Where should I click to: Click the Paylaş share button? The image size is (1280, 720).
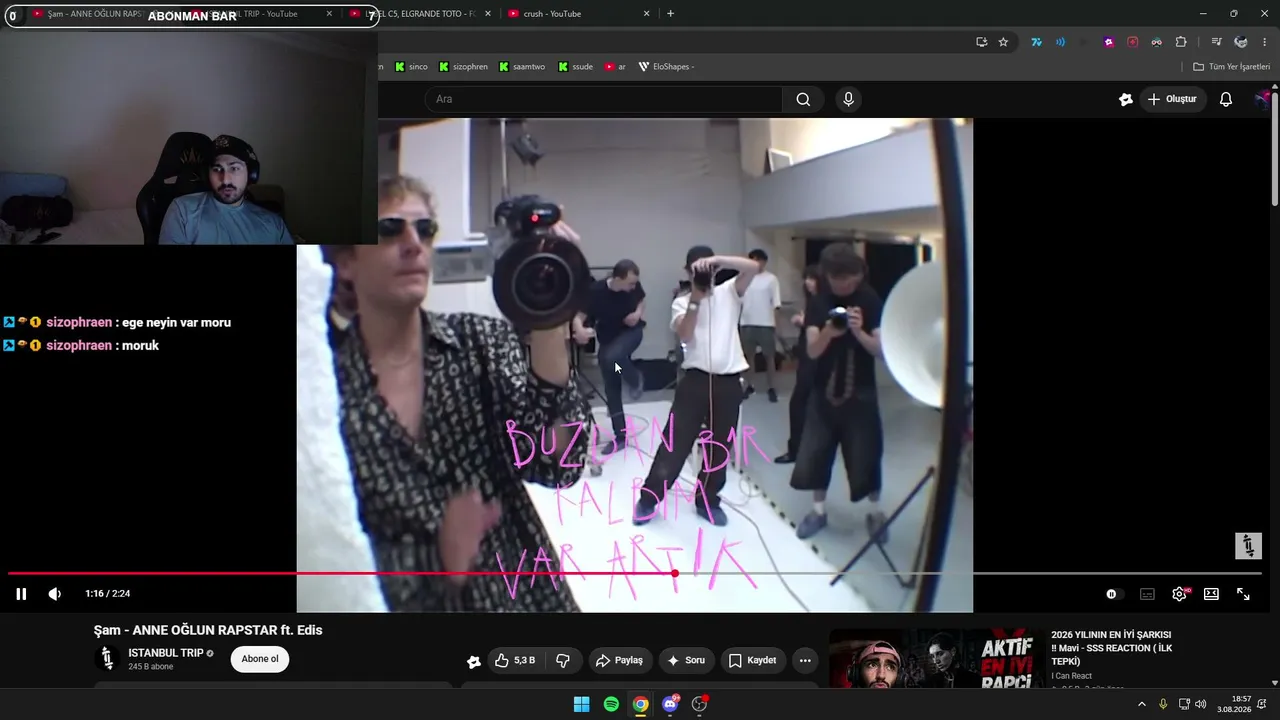tap(619, 660)
